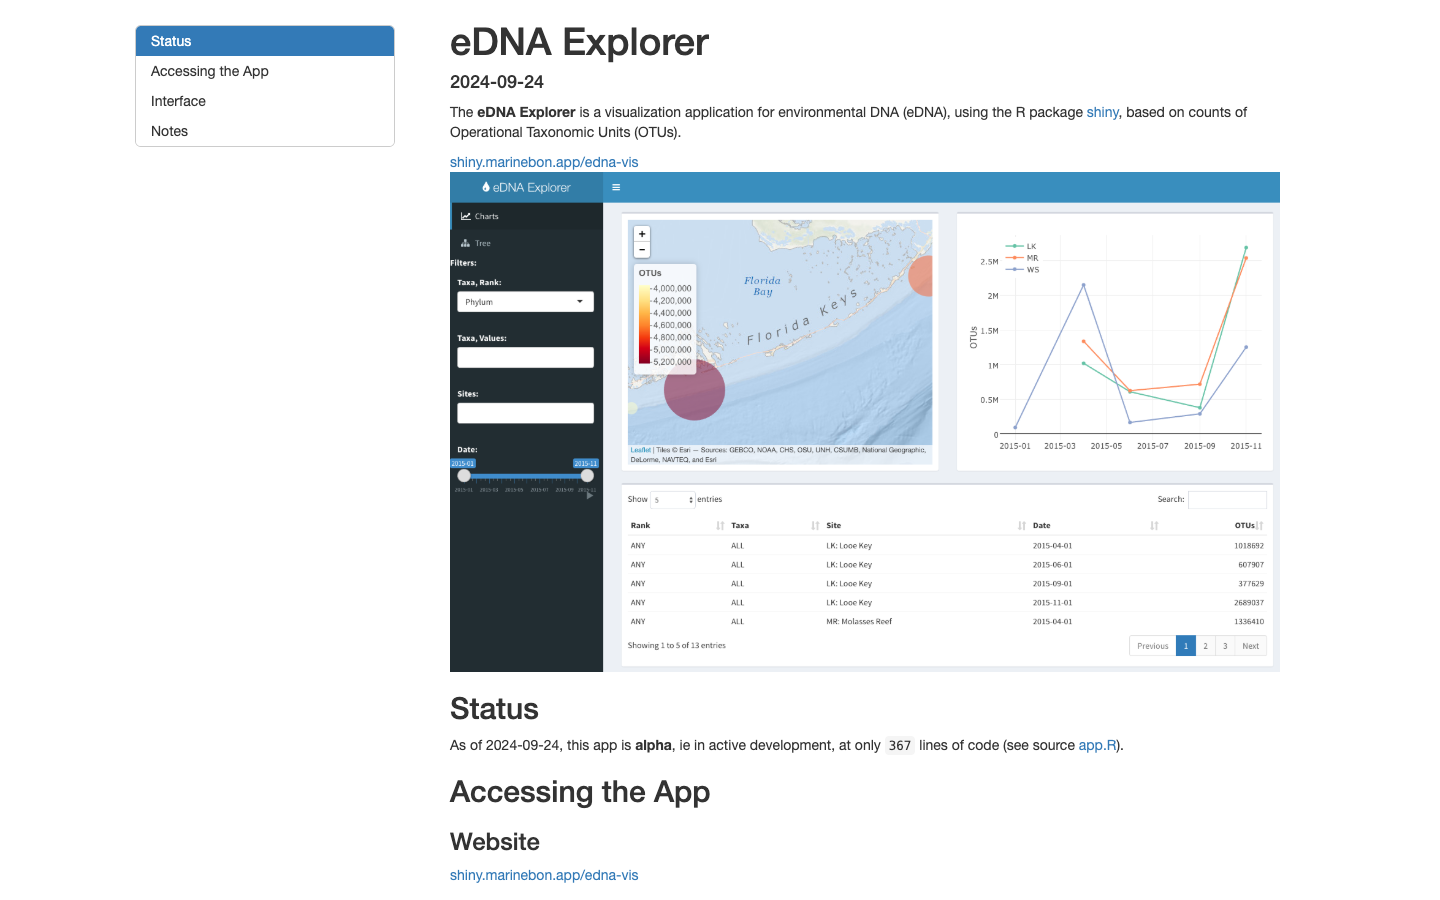This screenshot has width=1440, height=900.
Task: Click the Accessing the App heading
Action: pos(580,792)
